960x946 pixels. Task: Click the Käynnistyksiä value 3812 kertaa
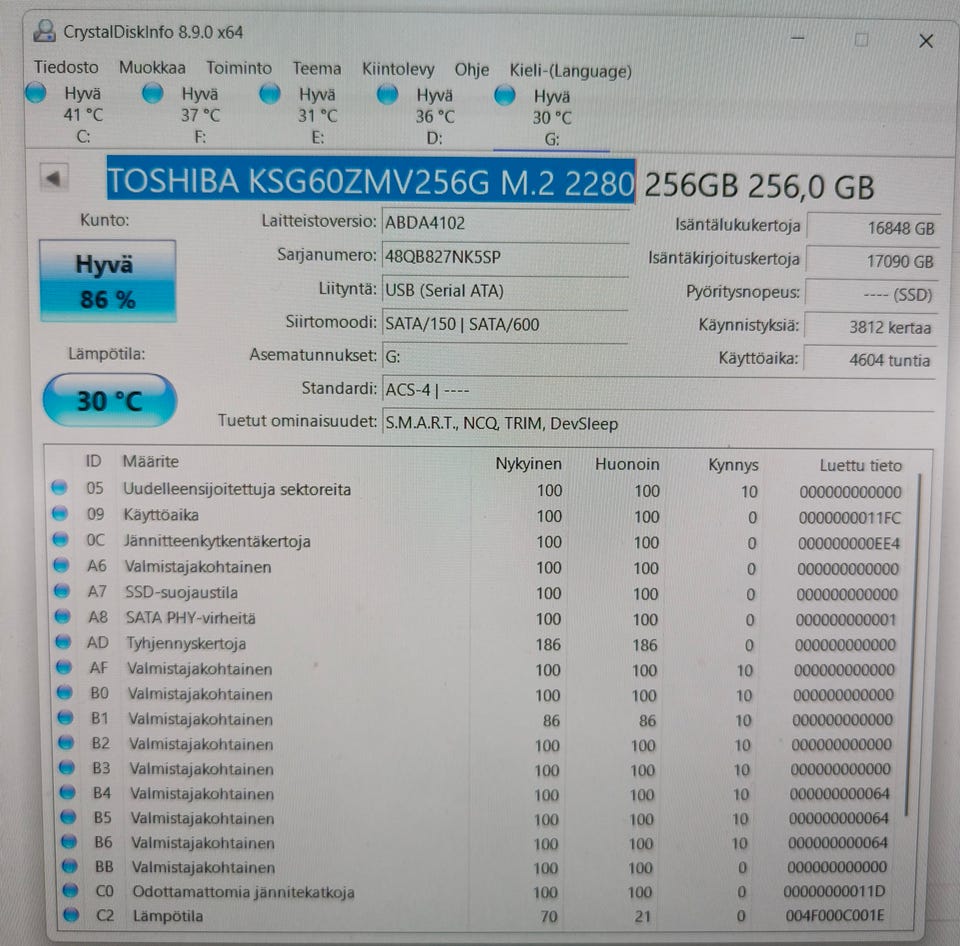coord(871,327)
